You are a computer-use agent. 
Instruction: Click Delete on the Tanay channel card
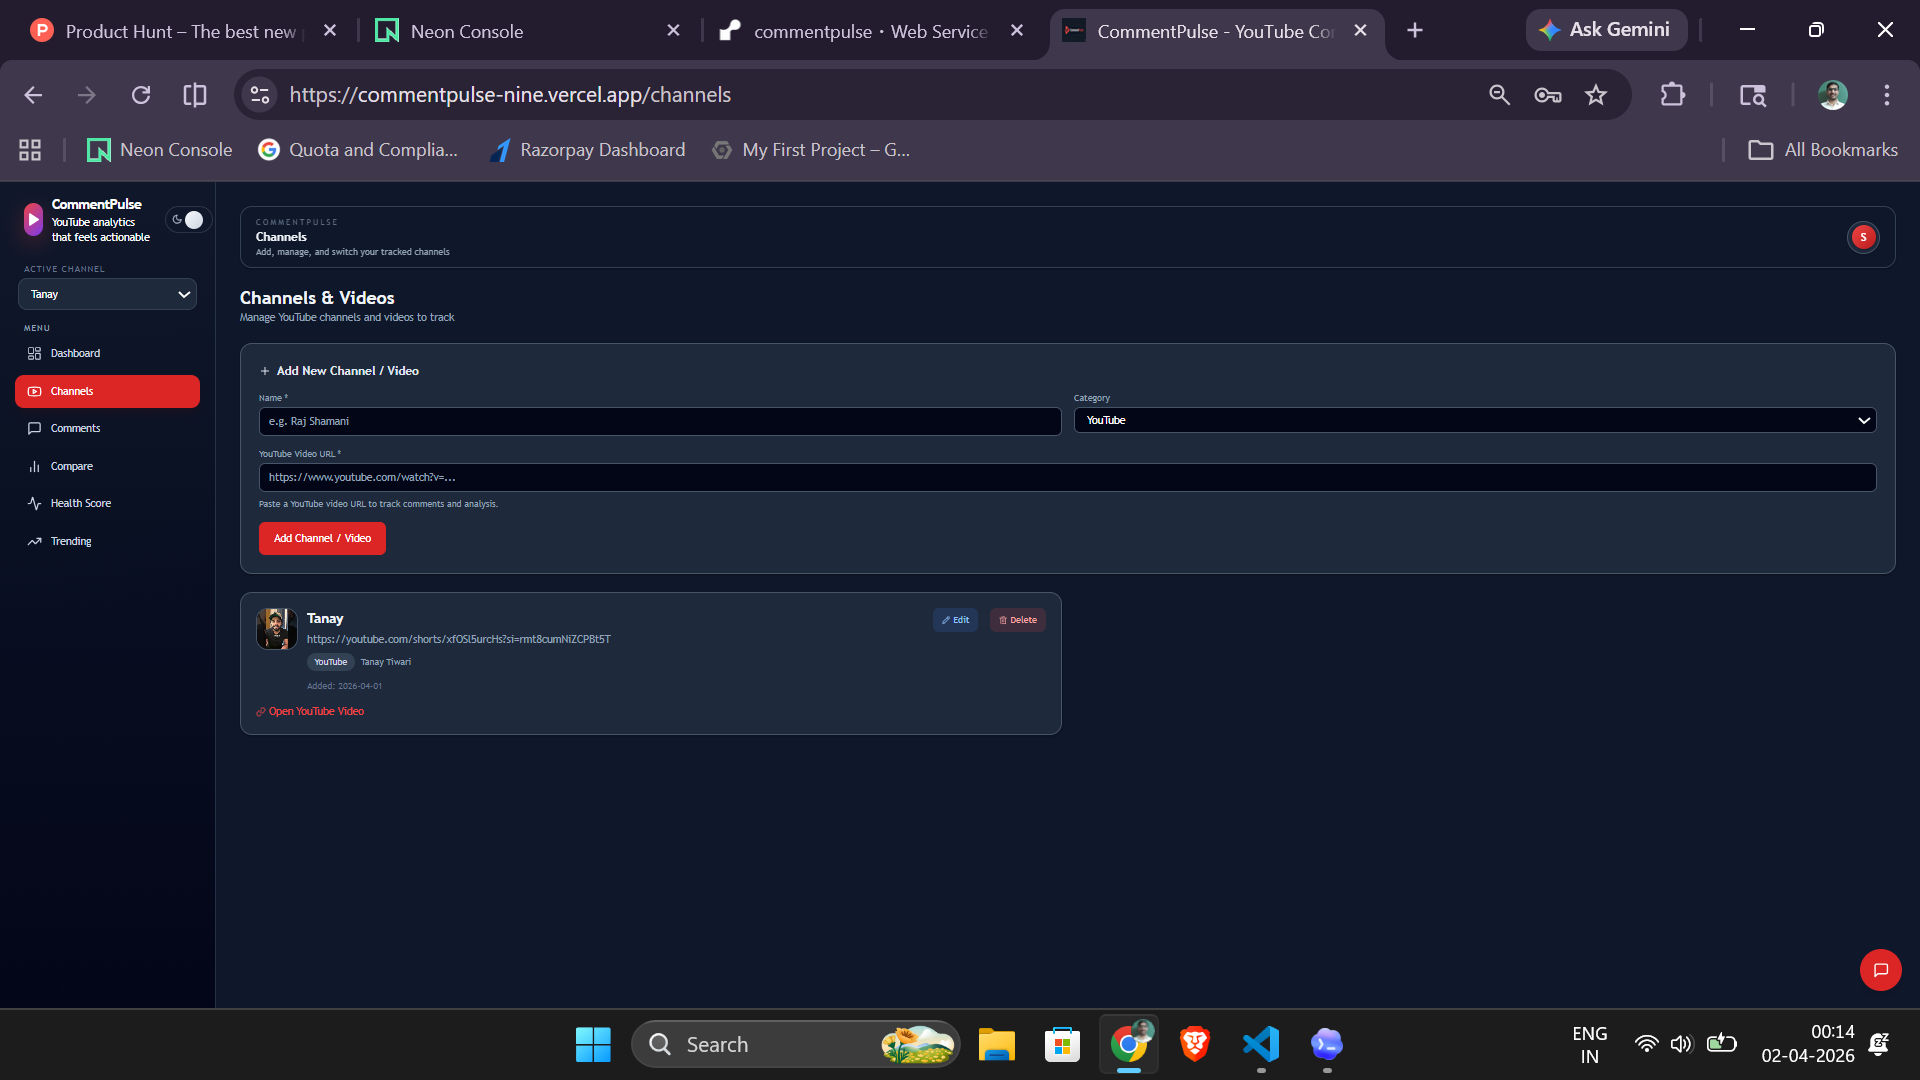tap(1017, 620)
